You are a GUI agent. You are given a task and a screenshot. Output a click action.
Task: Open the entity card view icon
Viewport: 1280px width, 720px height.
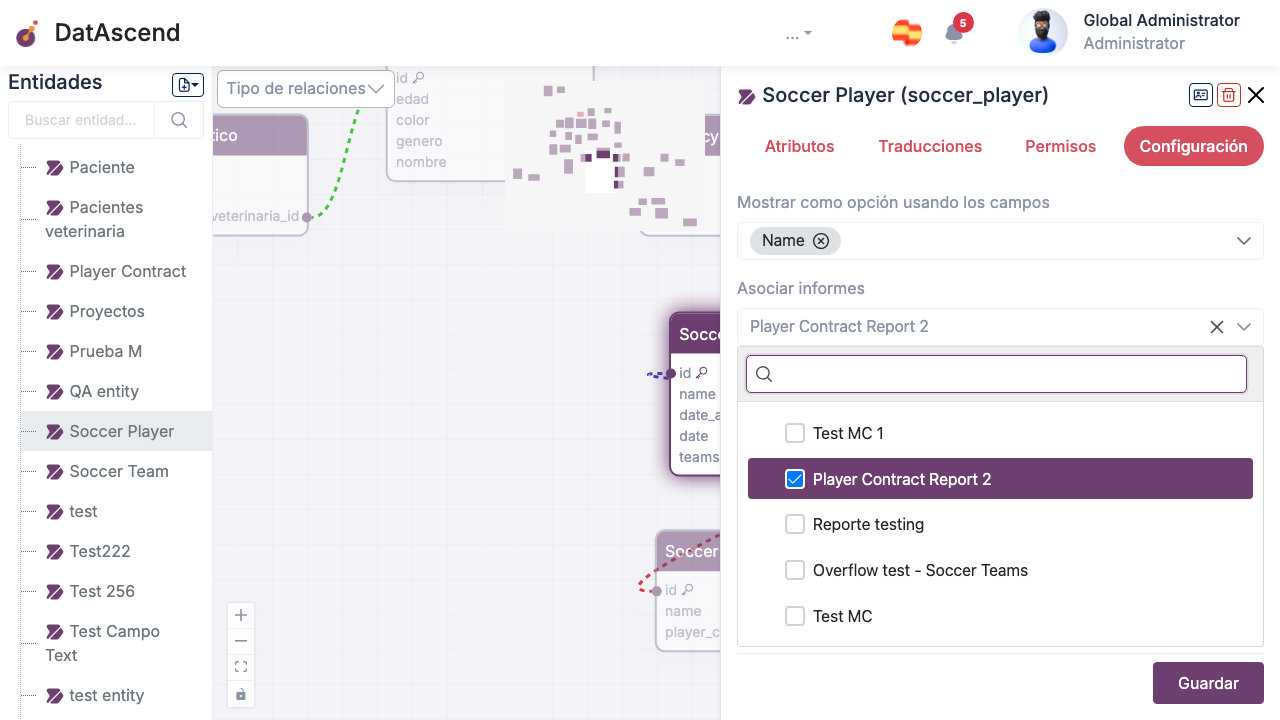point(1201,95)
